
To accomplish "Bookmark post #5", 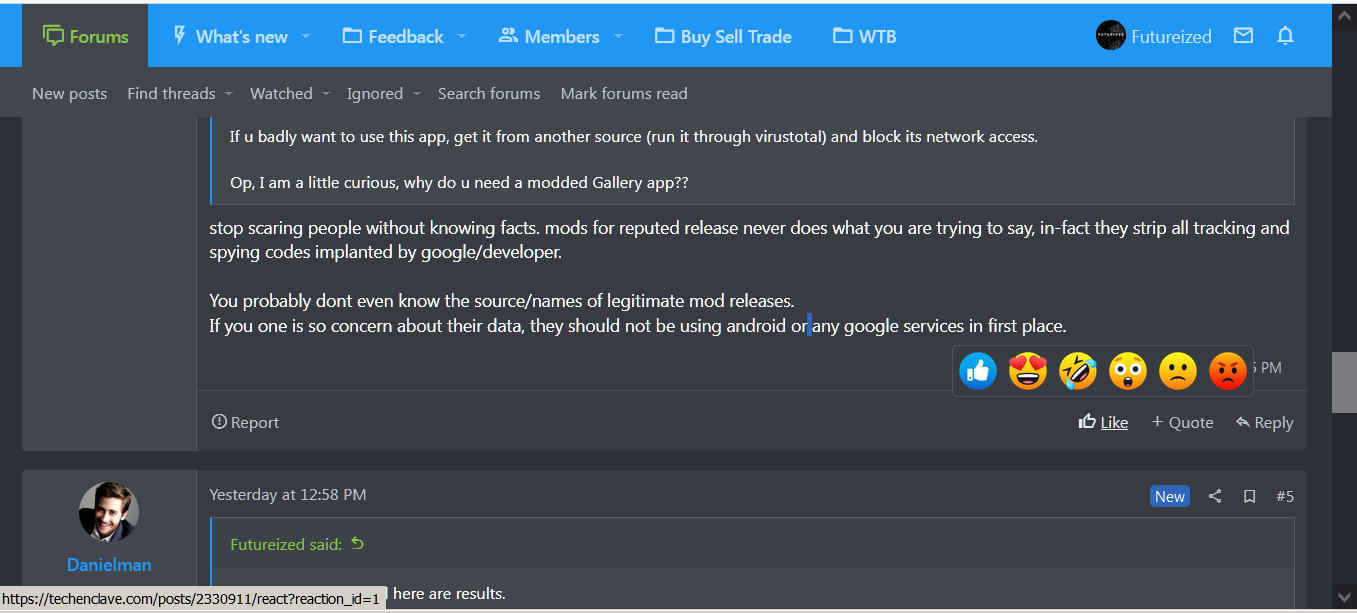I will pyautogui.click(x=1249, y=496).
